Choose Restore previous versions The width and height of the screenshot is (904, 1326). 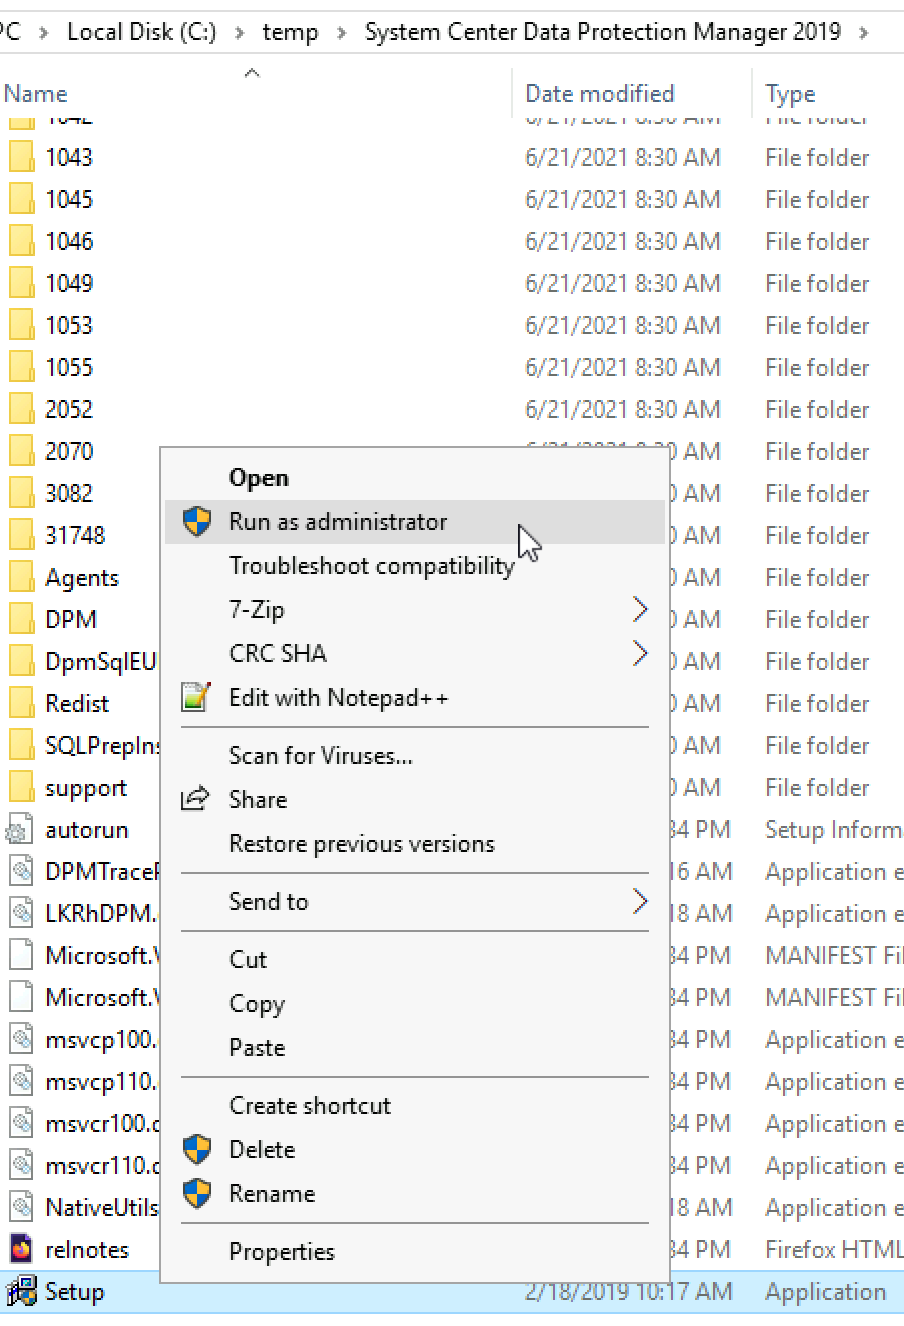(x=362, y=844)
